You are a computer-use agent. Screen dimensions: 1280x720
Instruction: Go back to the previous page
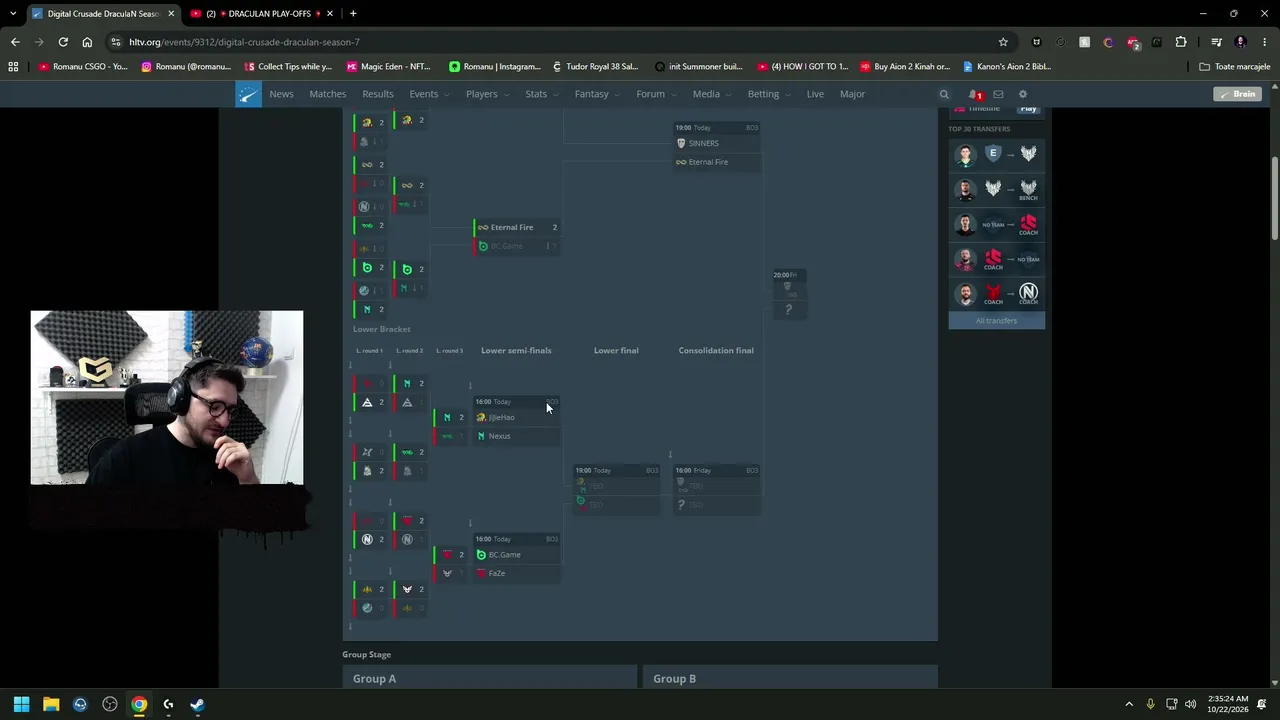coord(15,42)
